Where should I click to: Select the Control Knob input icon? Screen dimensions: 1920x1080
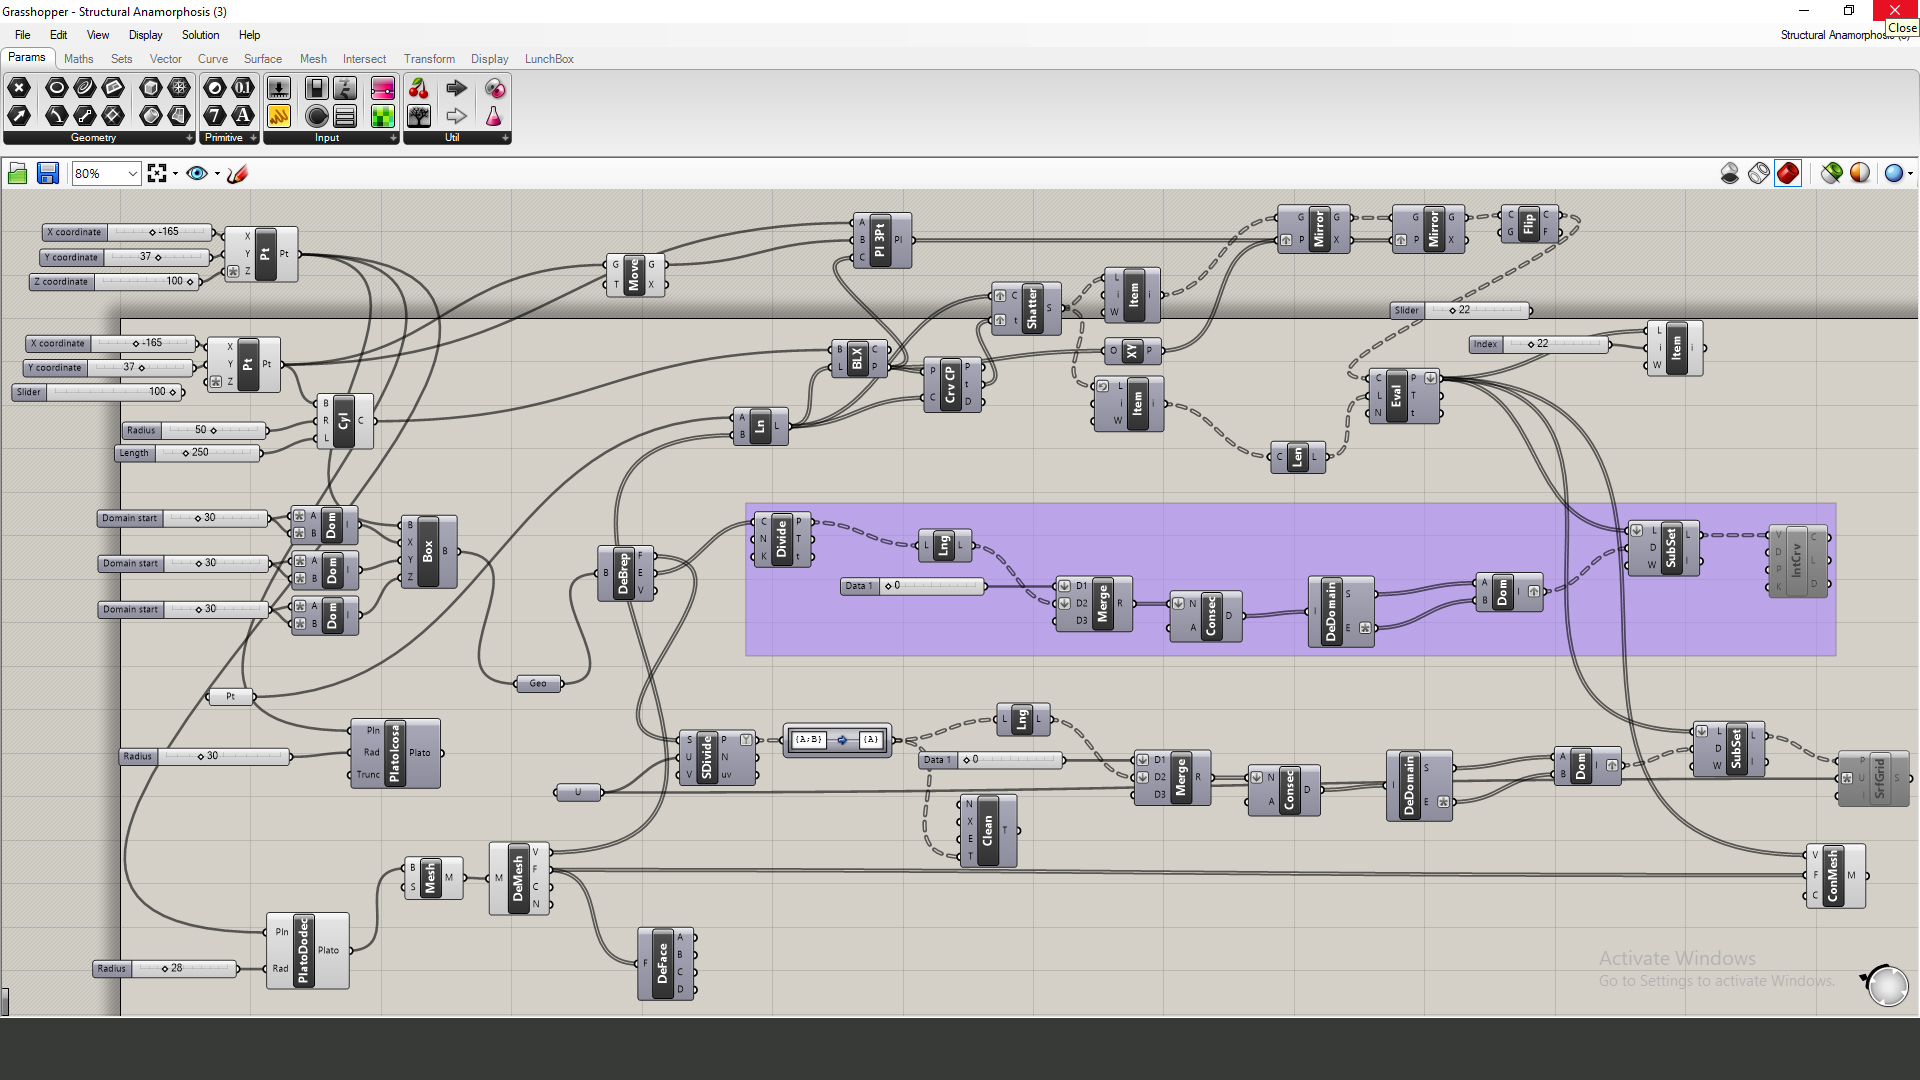pyautogui.click(x=317, y=116)
